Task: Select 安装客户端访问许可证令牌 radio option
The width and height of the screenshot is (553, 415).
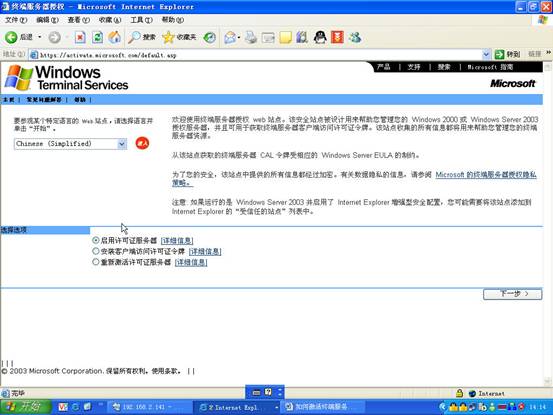Action: point(96,251)
